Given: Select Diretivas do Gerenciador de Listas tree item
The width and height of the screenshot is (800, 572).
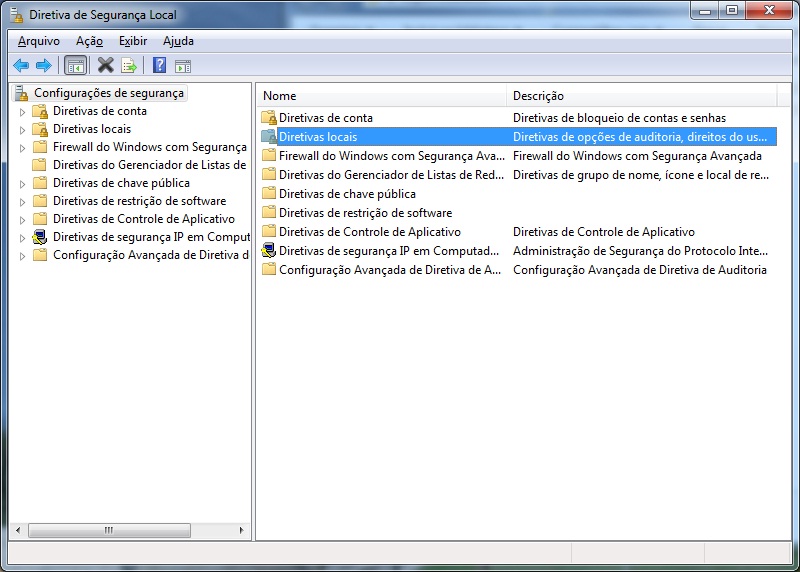Looking at the screenshot, I should tap(149, 165).
